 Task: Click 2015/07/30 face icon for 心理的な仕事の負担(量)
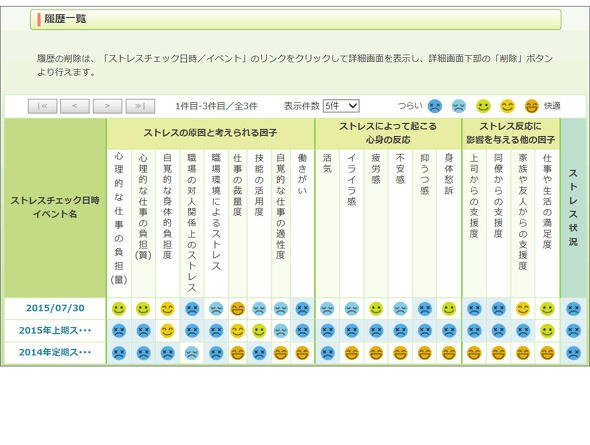click(119, 309)
